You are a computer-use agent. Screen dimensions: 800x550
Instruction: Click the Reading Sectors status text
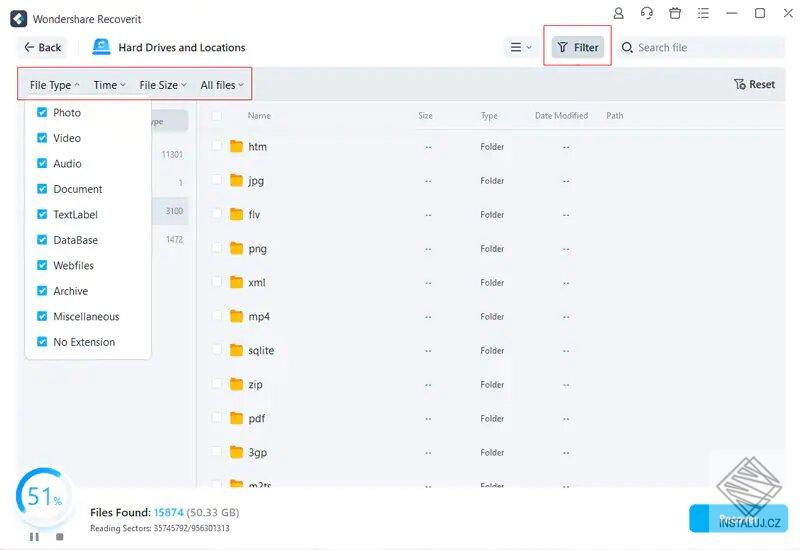click(160, 528)
